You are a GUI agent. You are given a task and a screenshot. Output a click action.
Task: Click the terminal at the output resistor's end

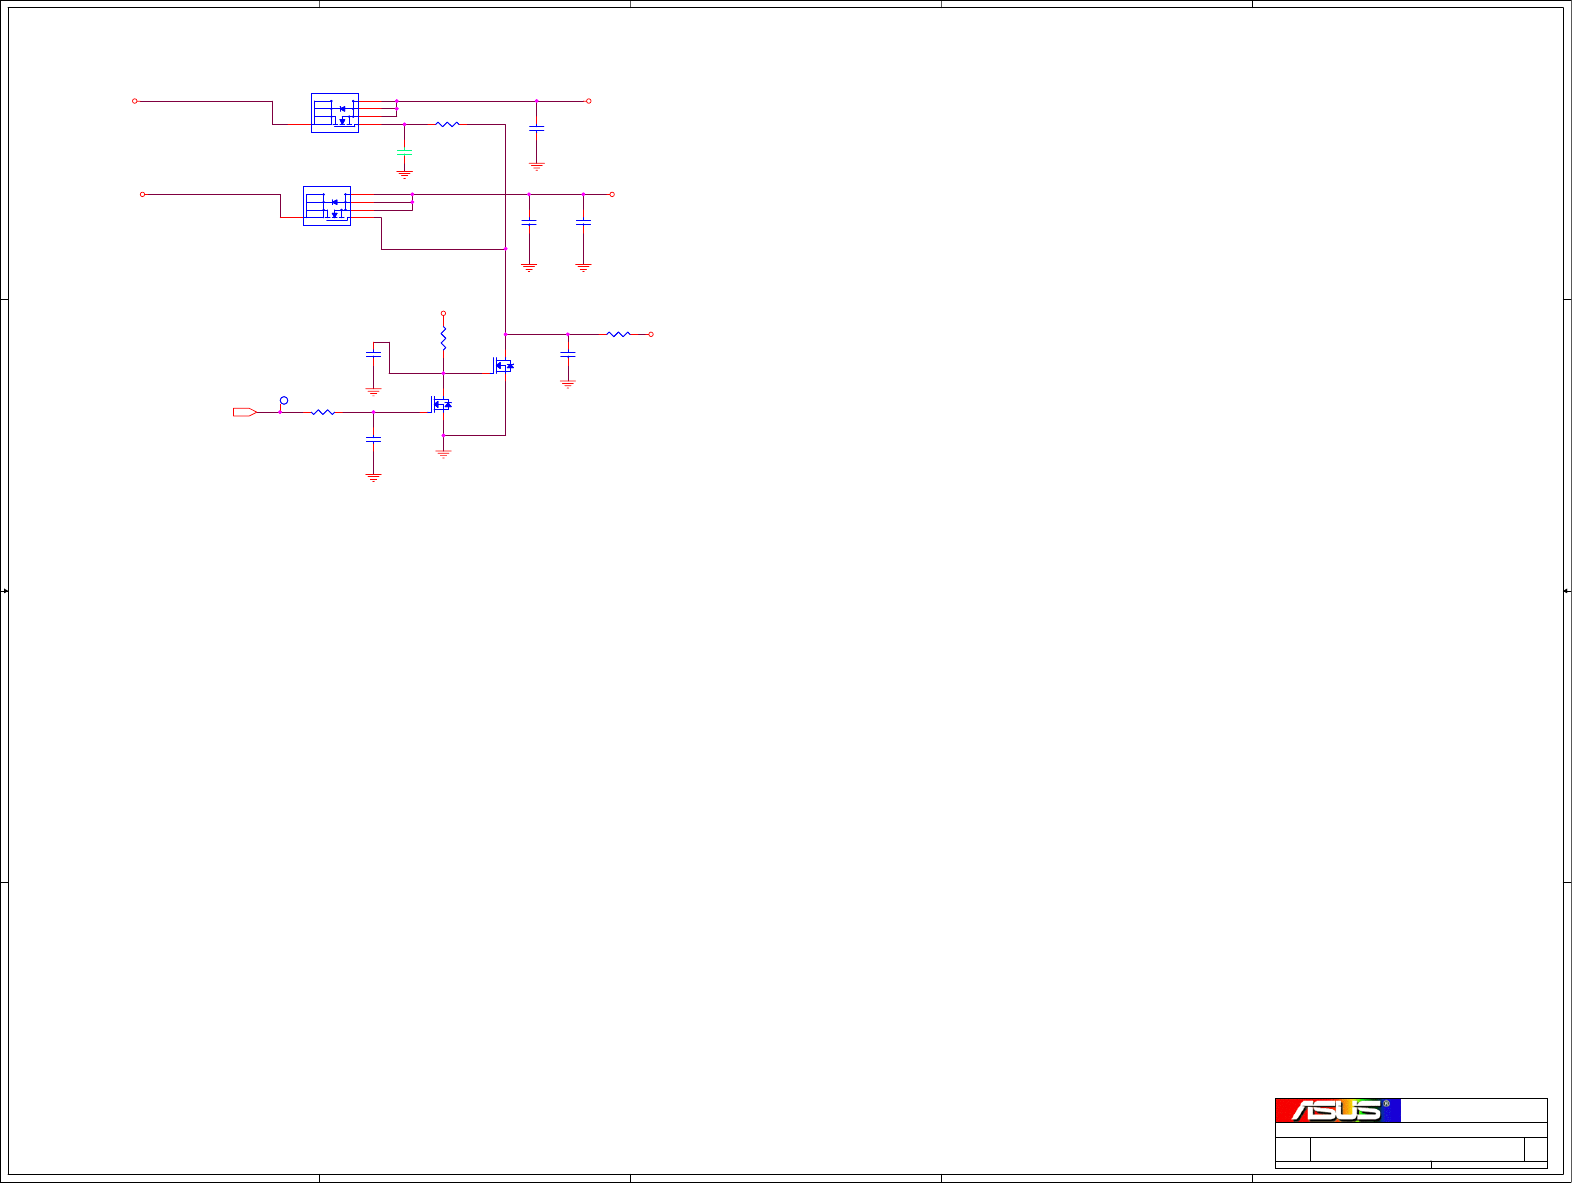point(651,334)
